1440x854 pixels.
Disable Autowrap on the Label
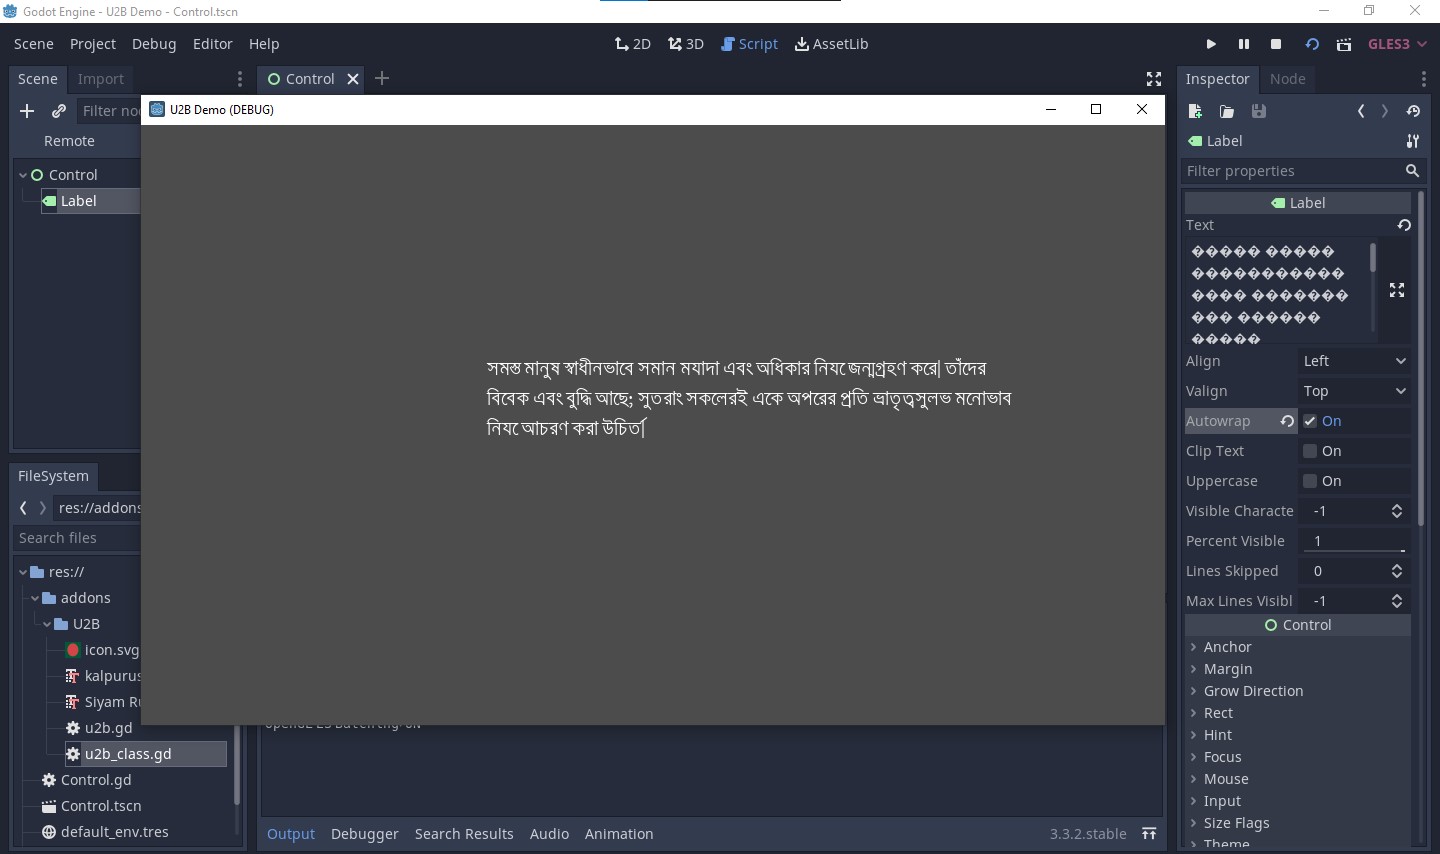pos(1309,421)
